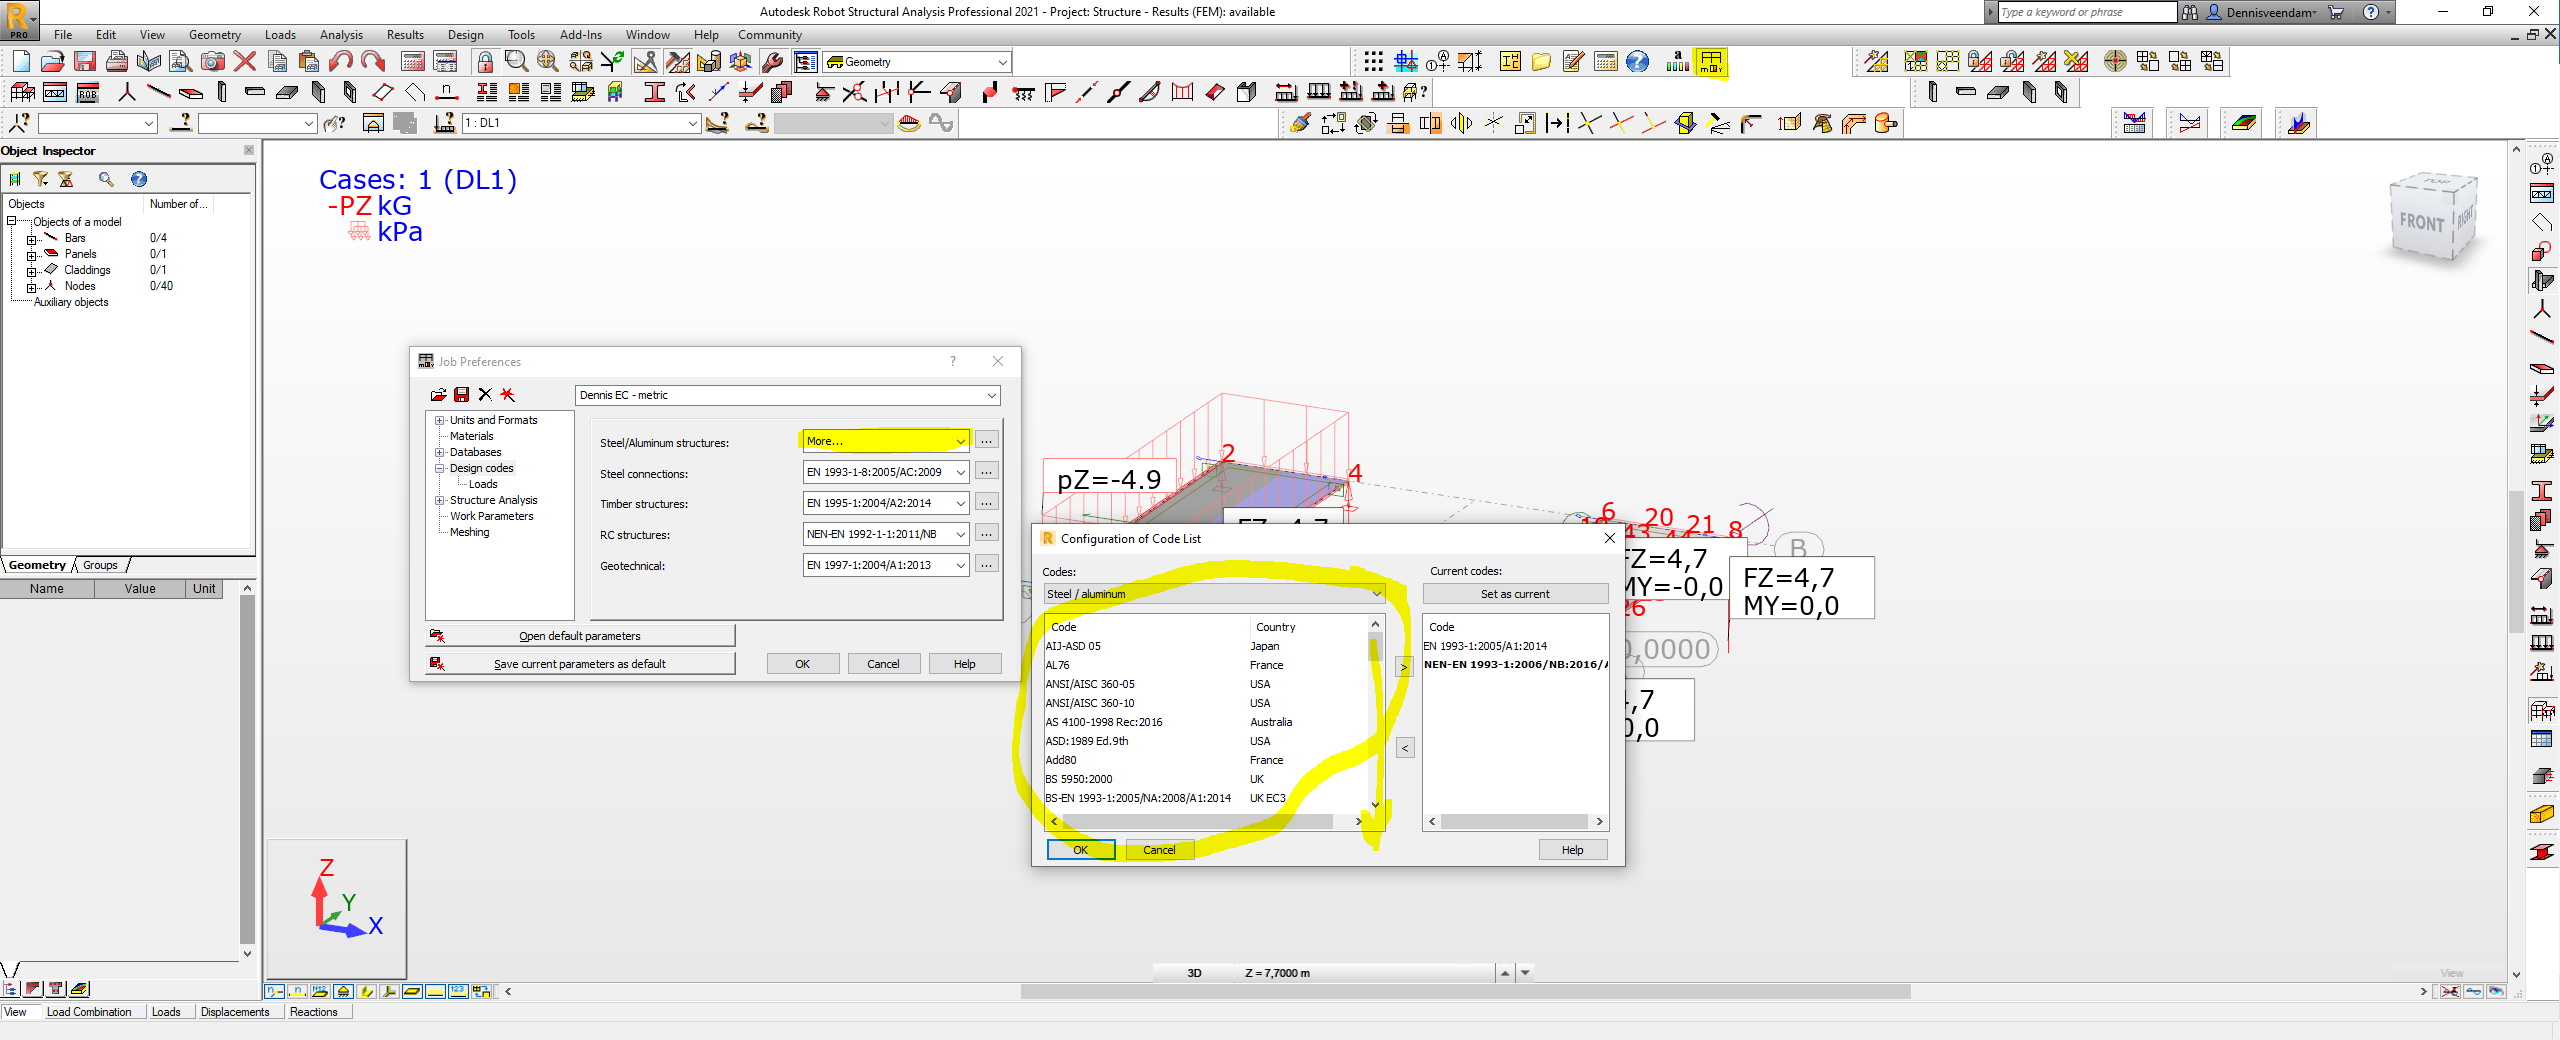This screenshot has width=2560, height=1040.
Task: Open the Codes dropdown showing Steel / aluminum
Action: (1214, 594)
